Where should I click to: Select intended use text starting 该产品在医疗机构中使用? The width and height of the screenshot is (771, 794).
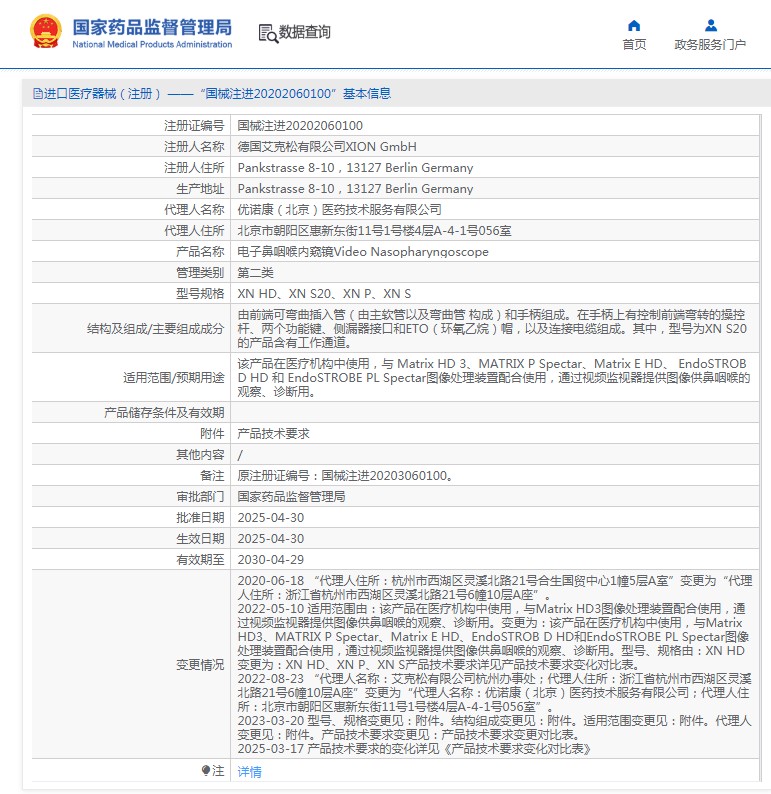pos(494,378)
